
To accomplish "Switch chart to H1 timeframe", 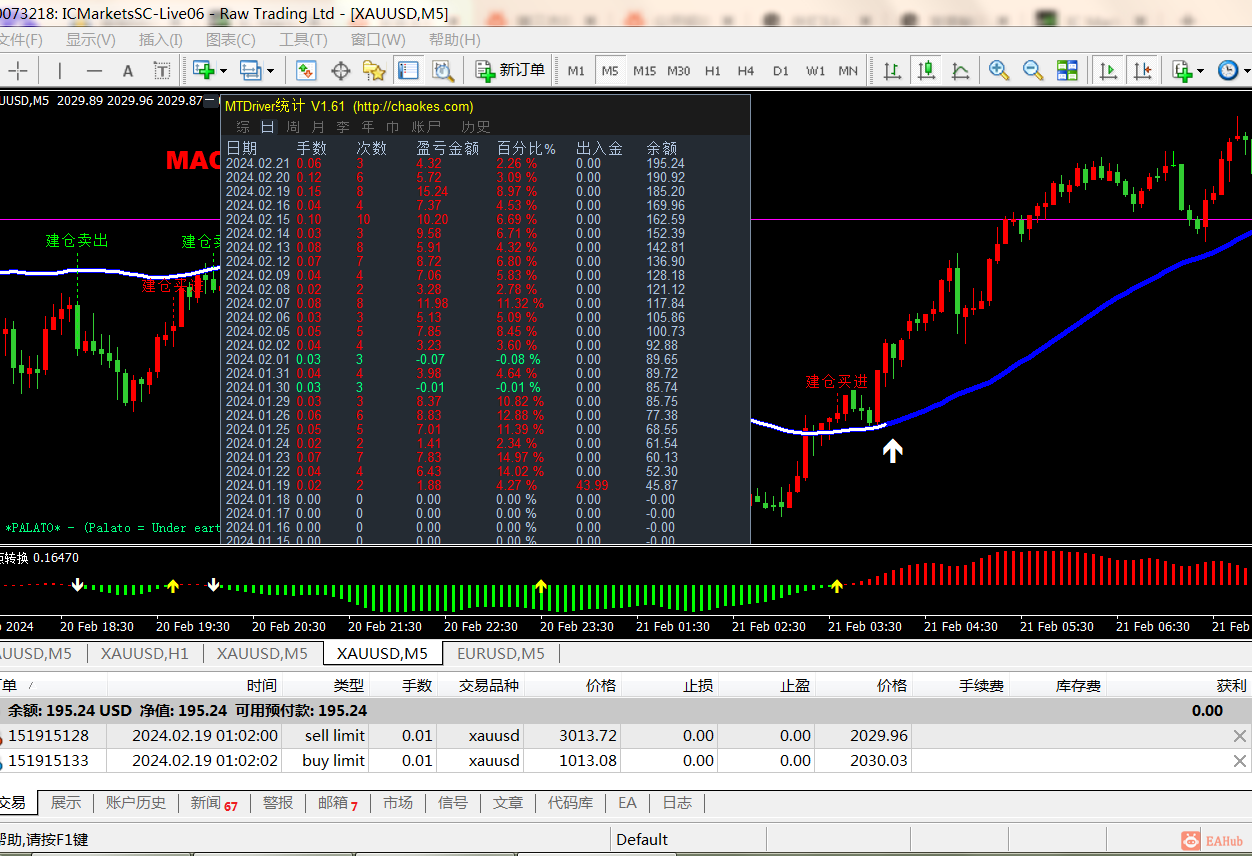I will pos(712,70).
